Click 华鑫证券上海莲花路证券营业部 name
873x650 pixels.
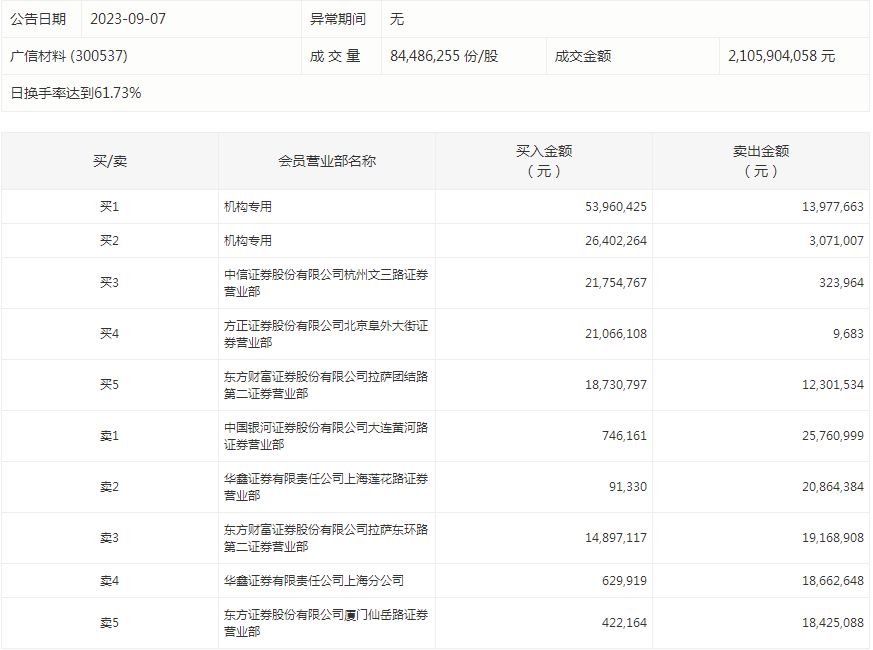tap(326, 487)
